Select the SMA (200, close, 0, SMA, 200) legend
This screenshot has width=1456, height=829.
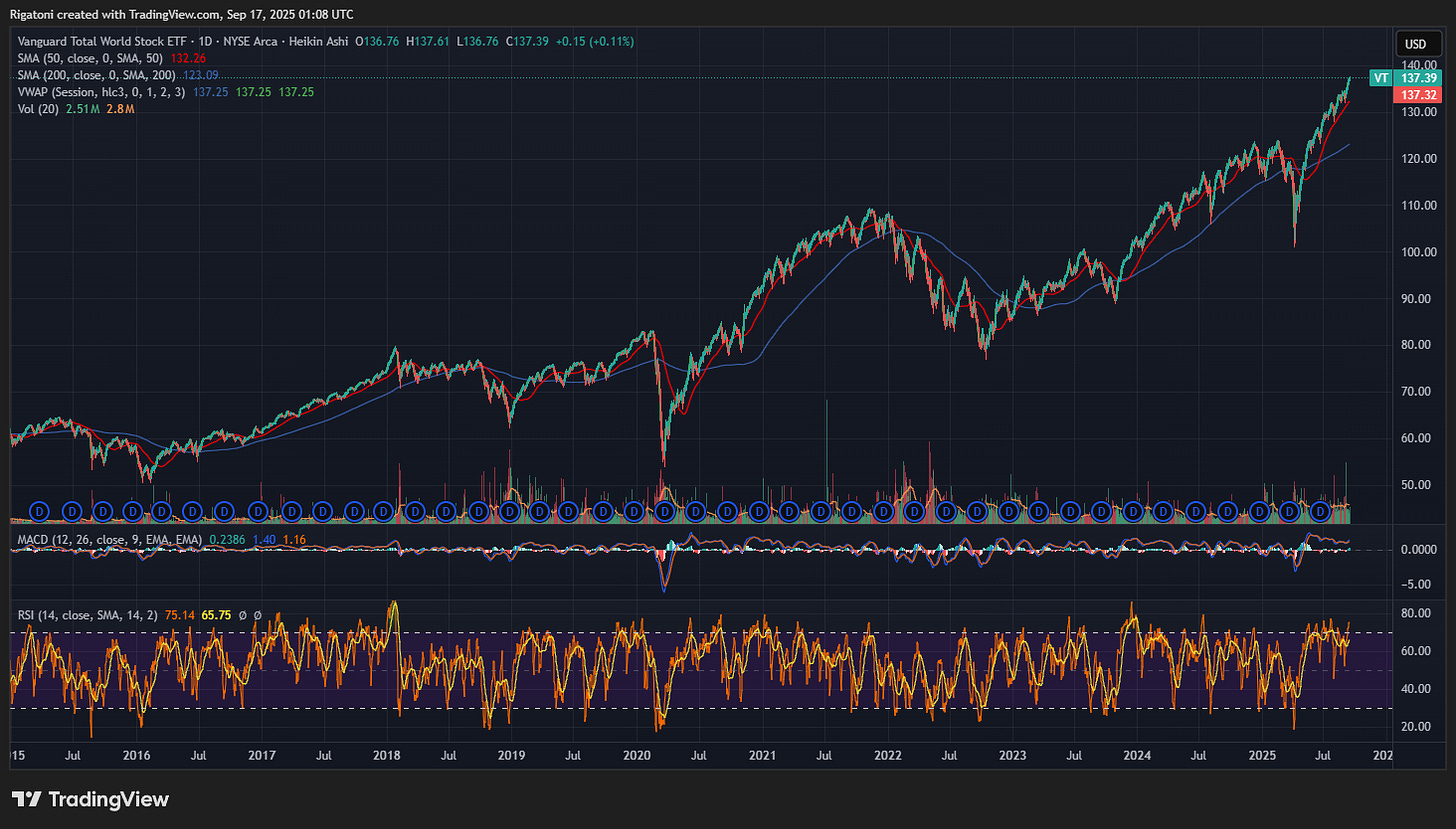tap(97, 75)
